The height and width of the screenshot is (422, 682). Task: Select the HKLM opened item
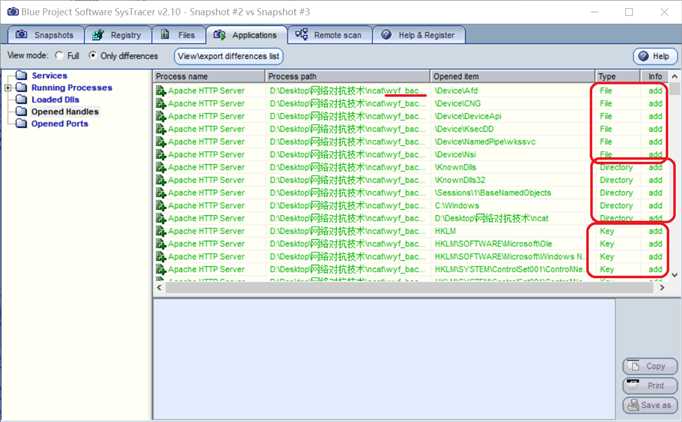[445, 231]
